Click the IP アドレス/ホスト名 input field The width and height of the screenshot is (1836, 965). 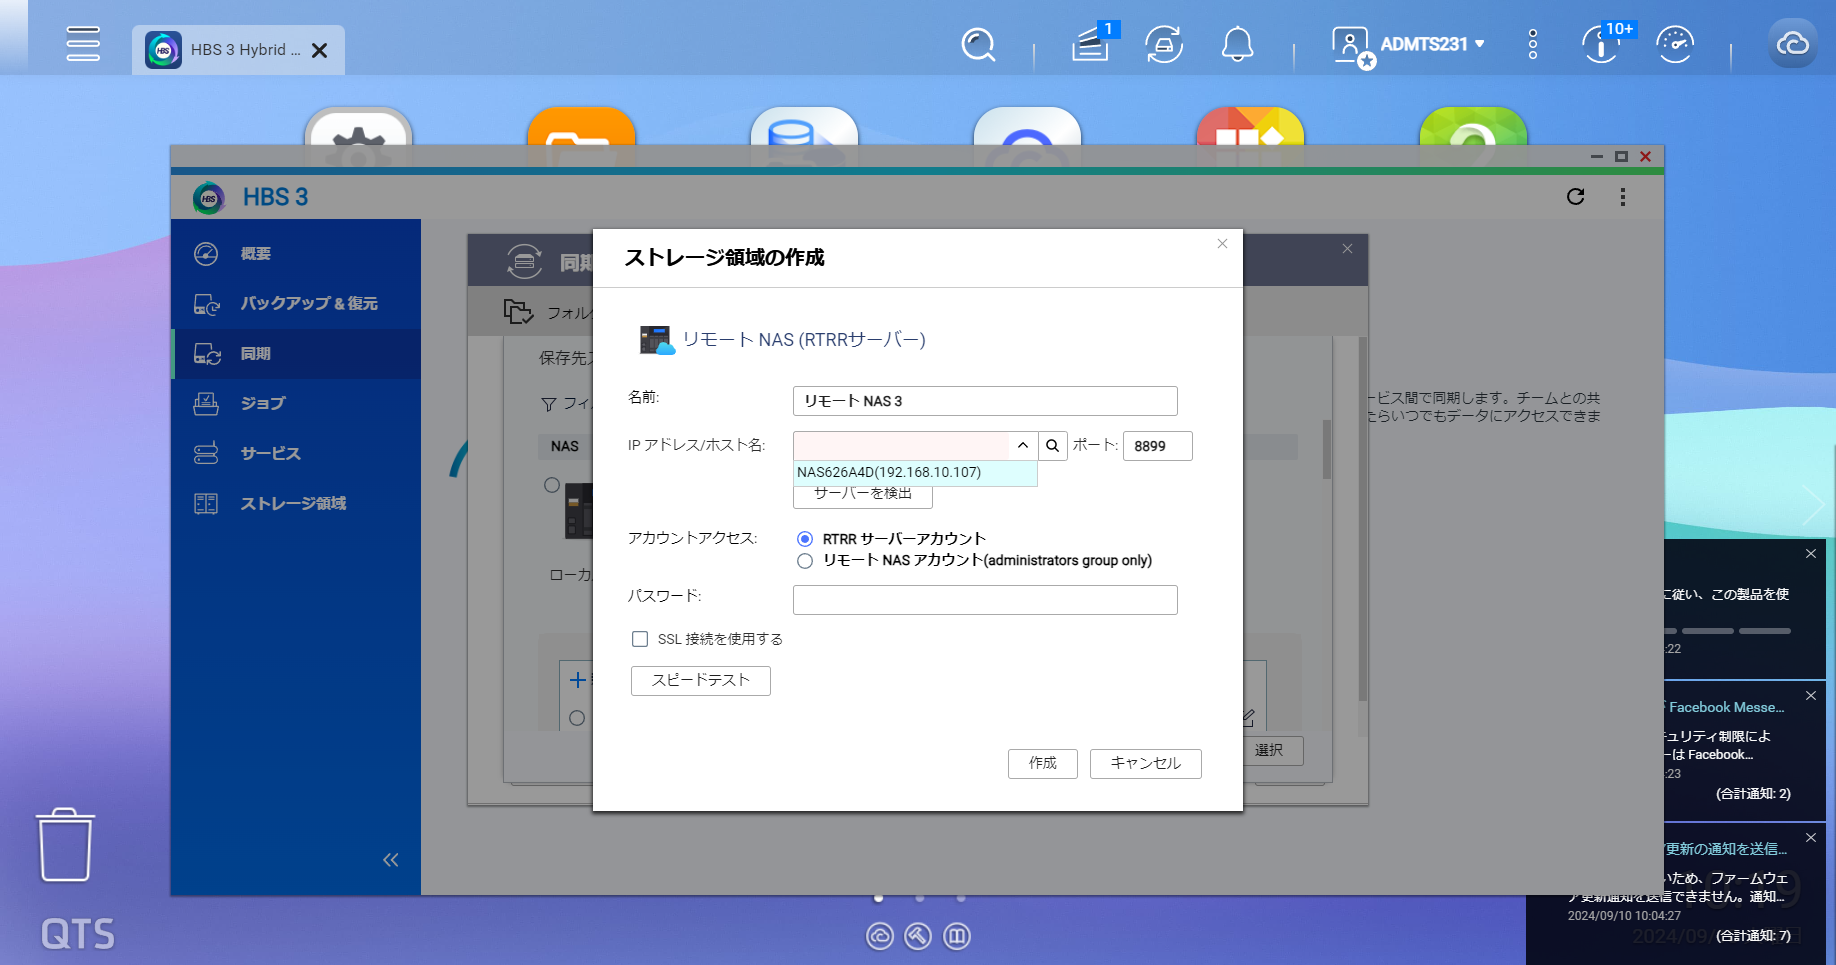pyautogui.click(x=901, y=446)
